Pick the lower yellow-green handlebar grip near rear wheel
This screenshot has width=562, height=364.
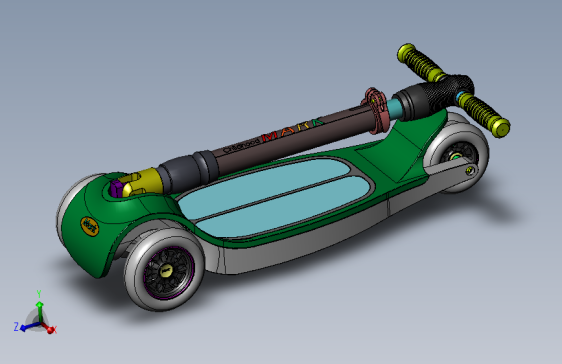click(x=484, y=115)
